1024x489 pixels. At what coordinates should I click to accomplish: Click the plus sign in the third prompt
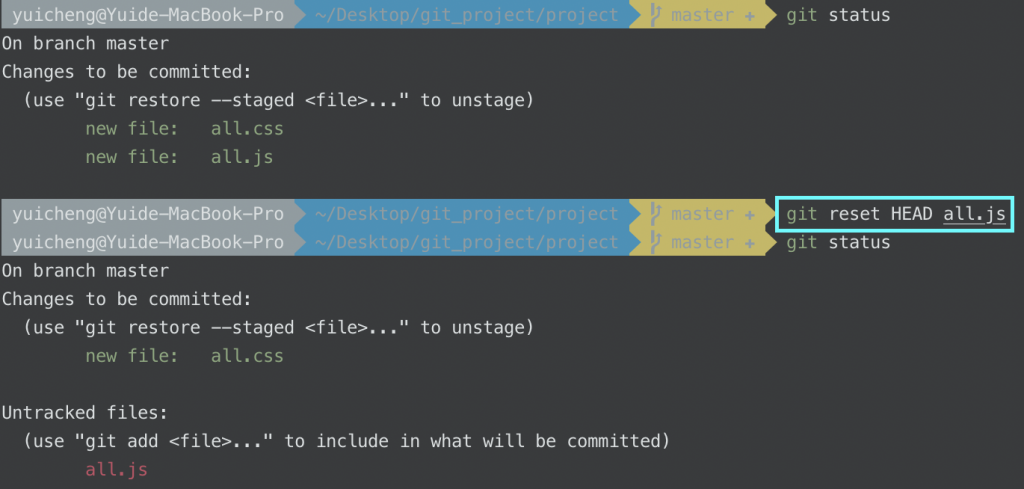pyautogui.click(x=750, y=243)
